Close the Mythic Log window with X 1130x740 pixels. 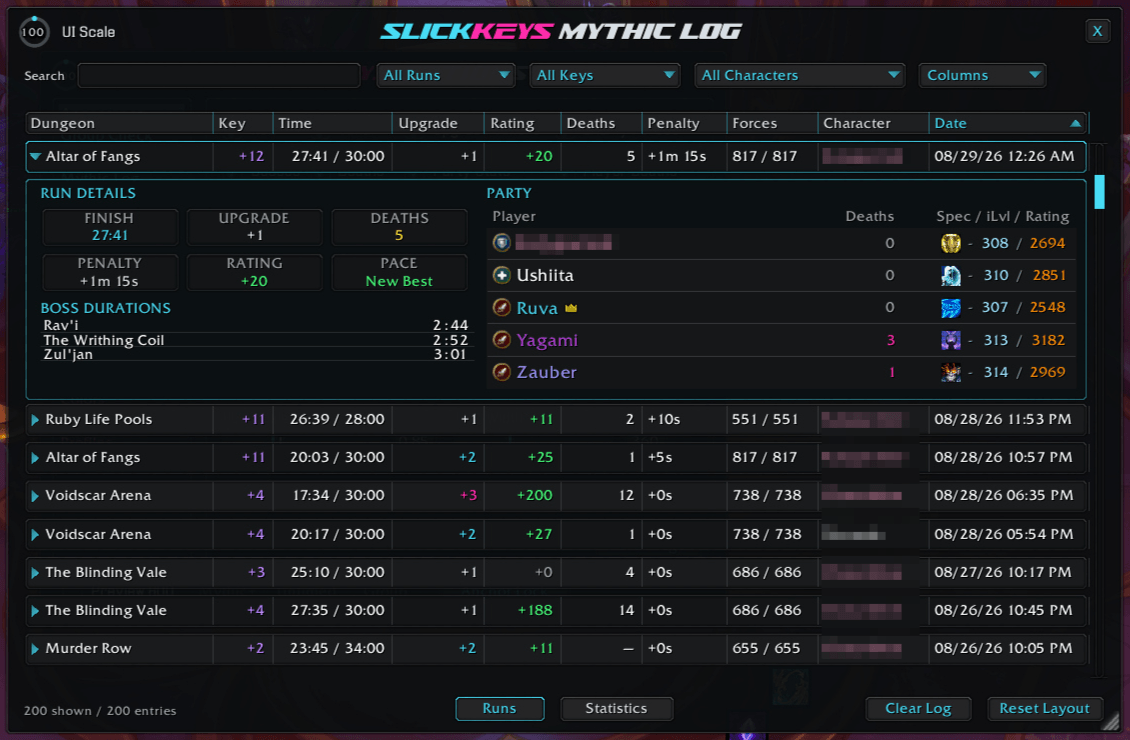coord(1097,31)
